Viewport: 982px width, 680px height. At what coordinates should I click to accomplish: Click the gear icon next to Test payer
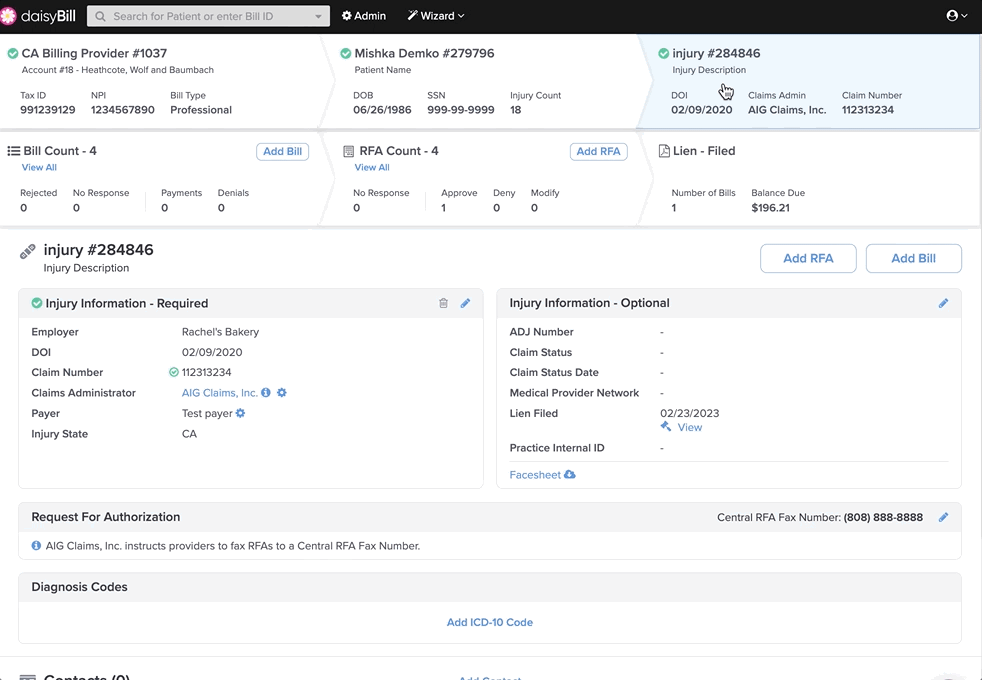point(240,413)
